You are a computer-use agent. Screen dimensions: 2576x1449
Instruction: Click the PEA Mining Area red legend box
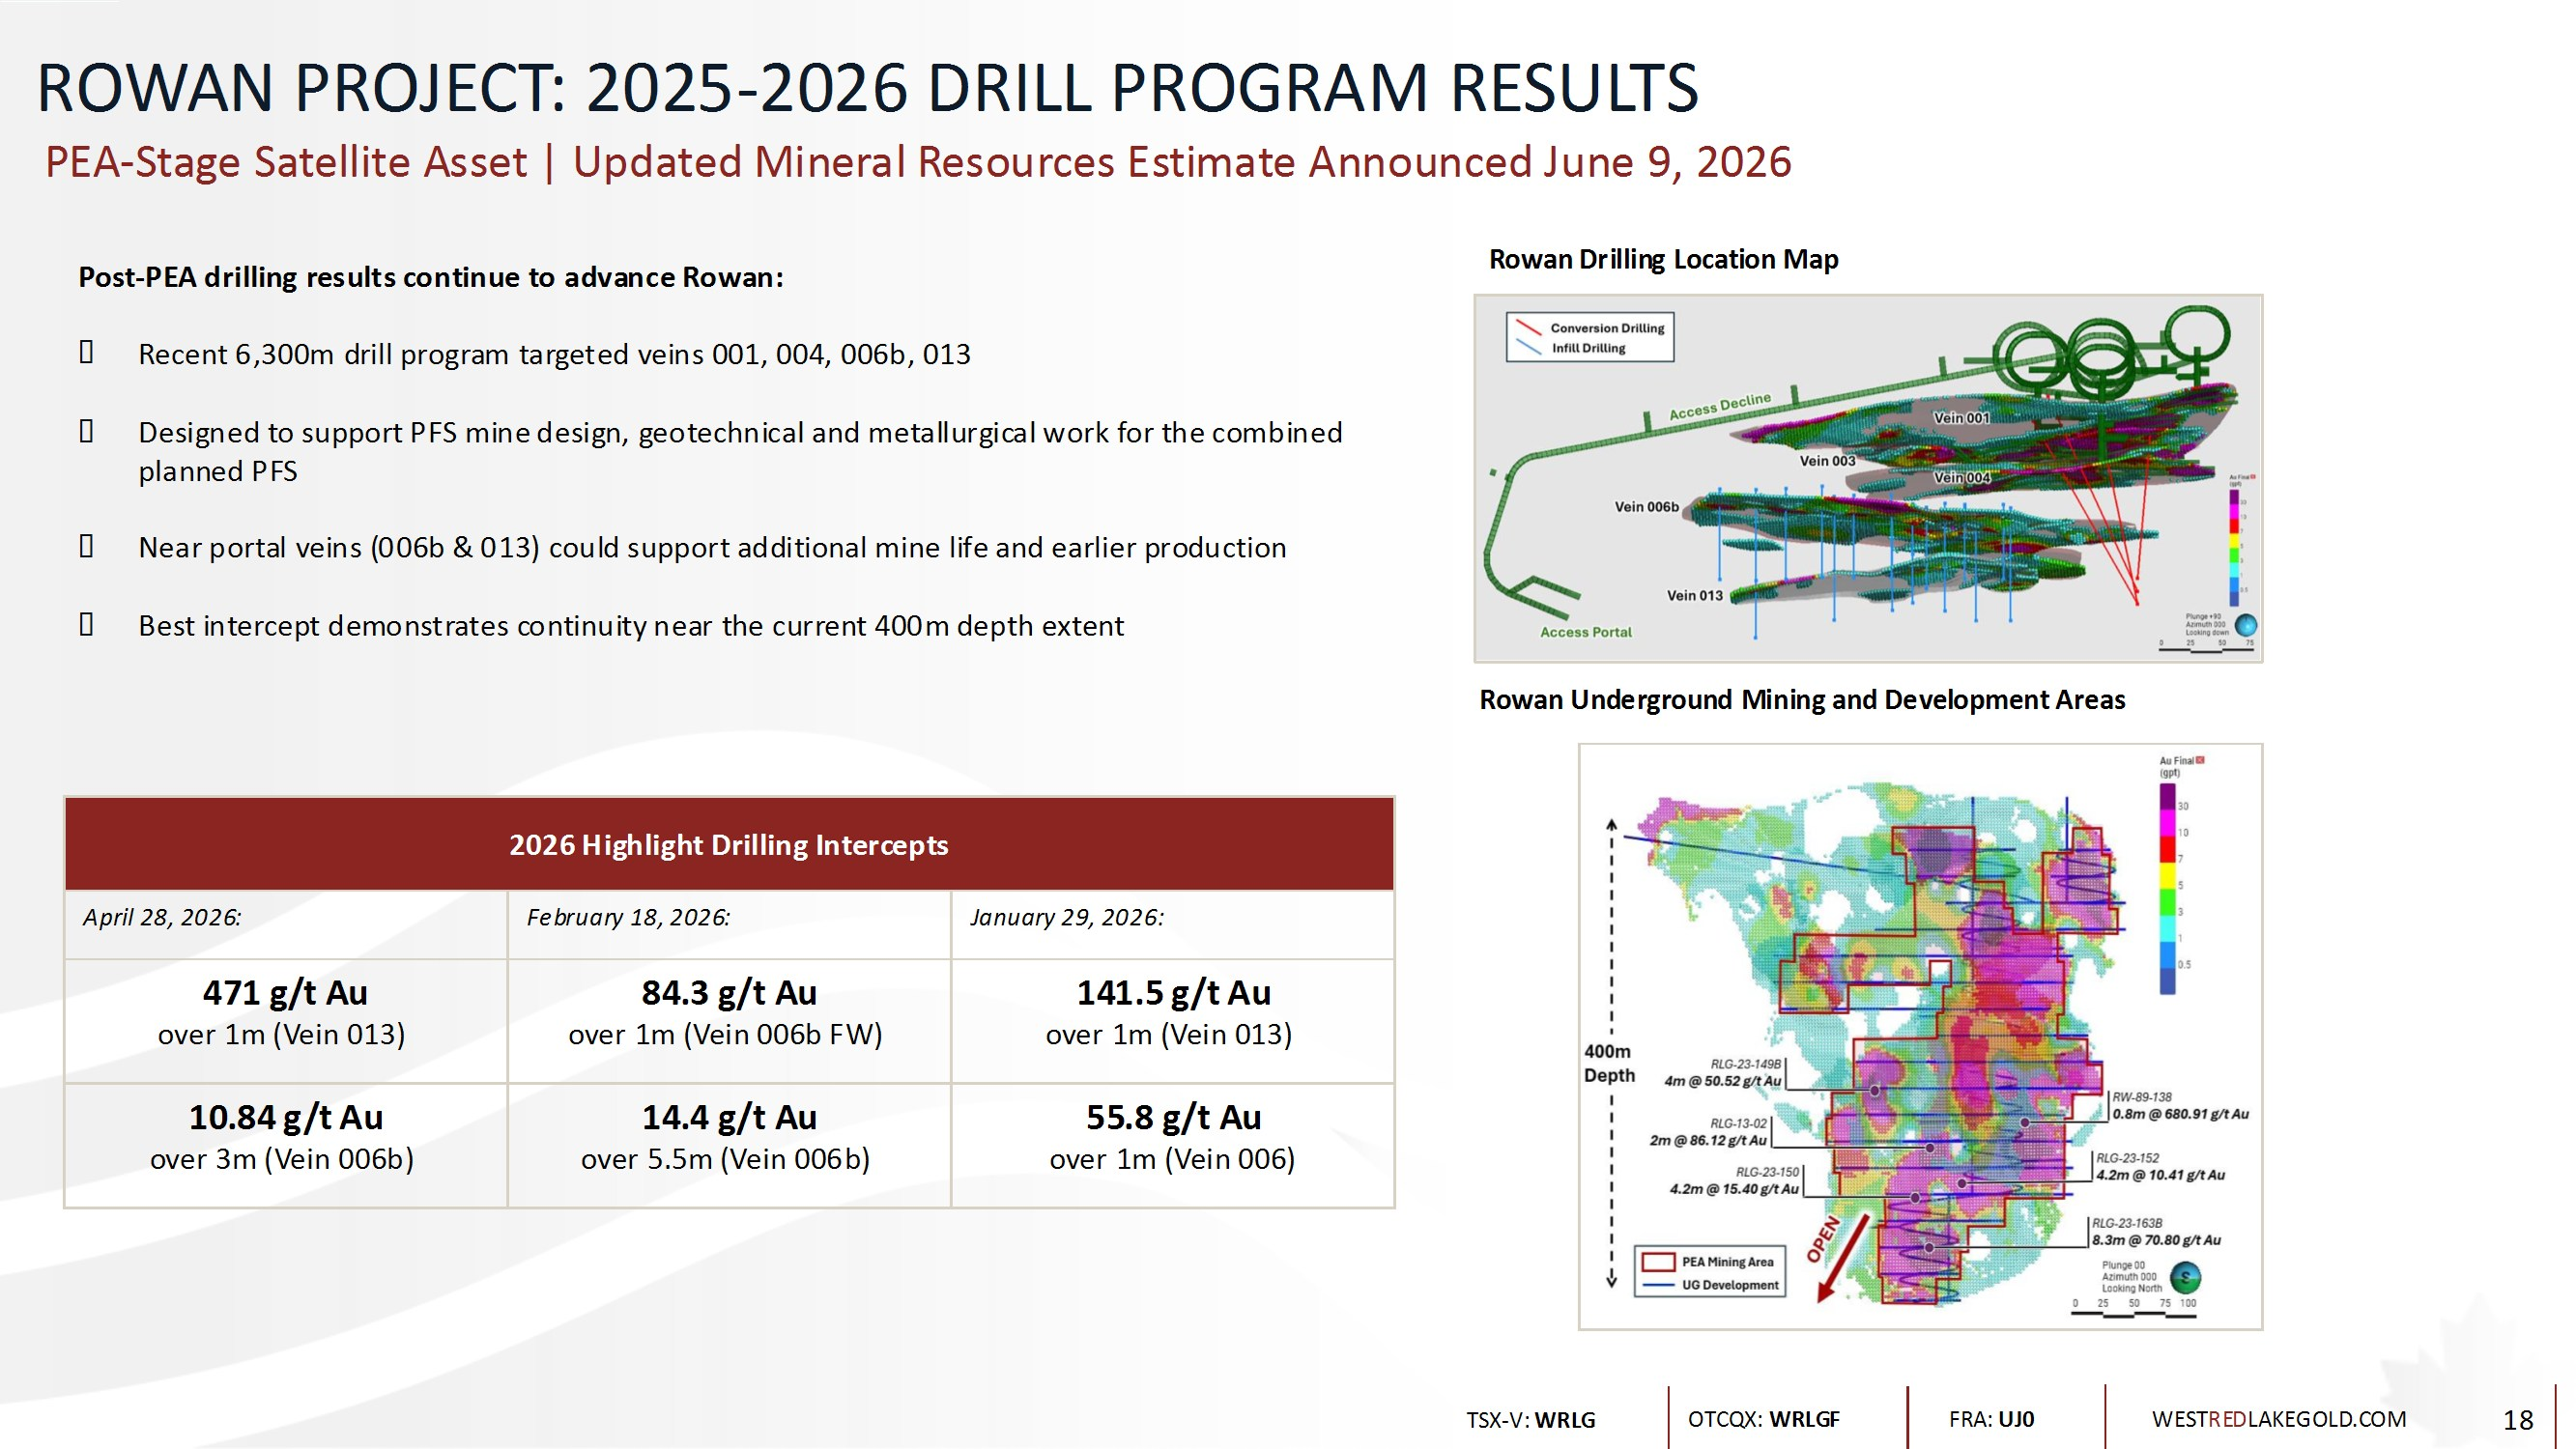pyautogui.click(x=1658, y=1262)
